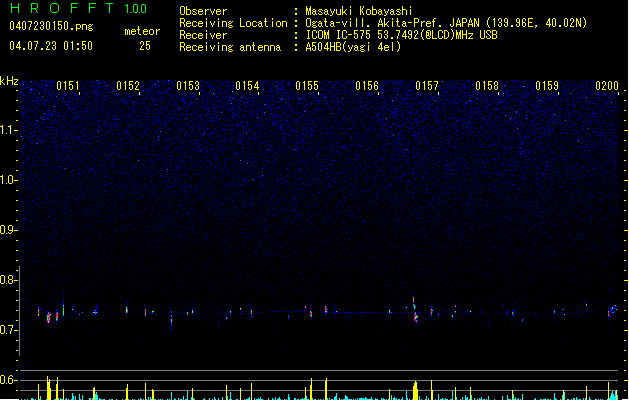Viewport: 629px width, 400px height.
Task: Click the 1.1 kHz axis label
Action: point(8,130)
